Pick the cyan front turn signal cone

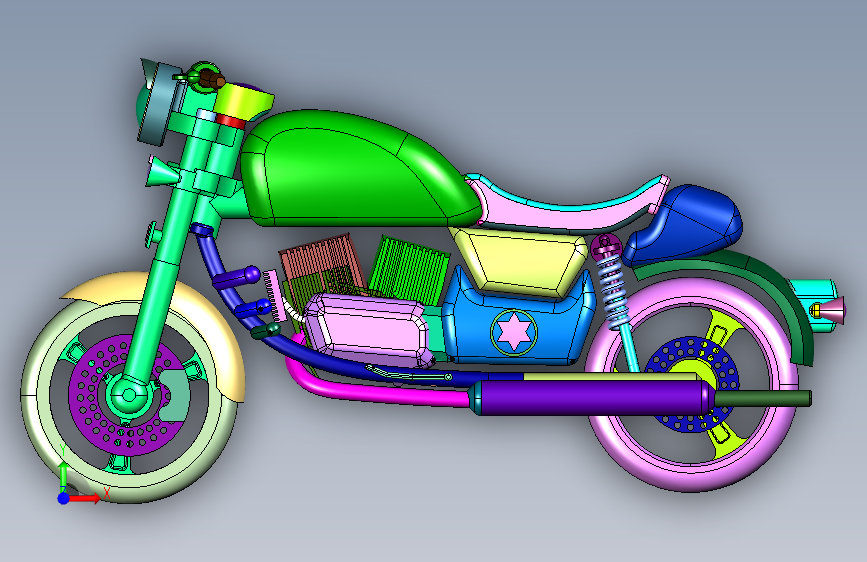(x=161, y=171)
